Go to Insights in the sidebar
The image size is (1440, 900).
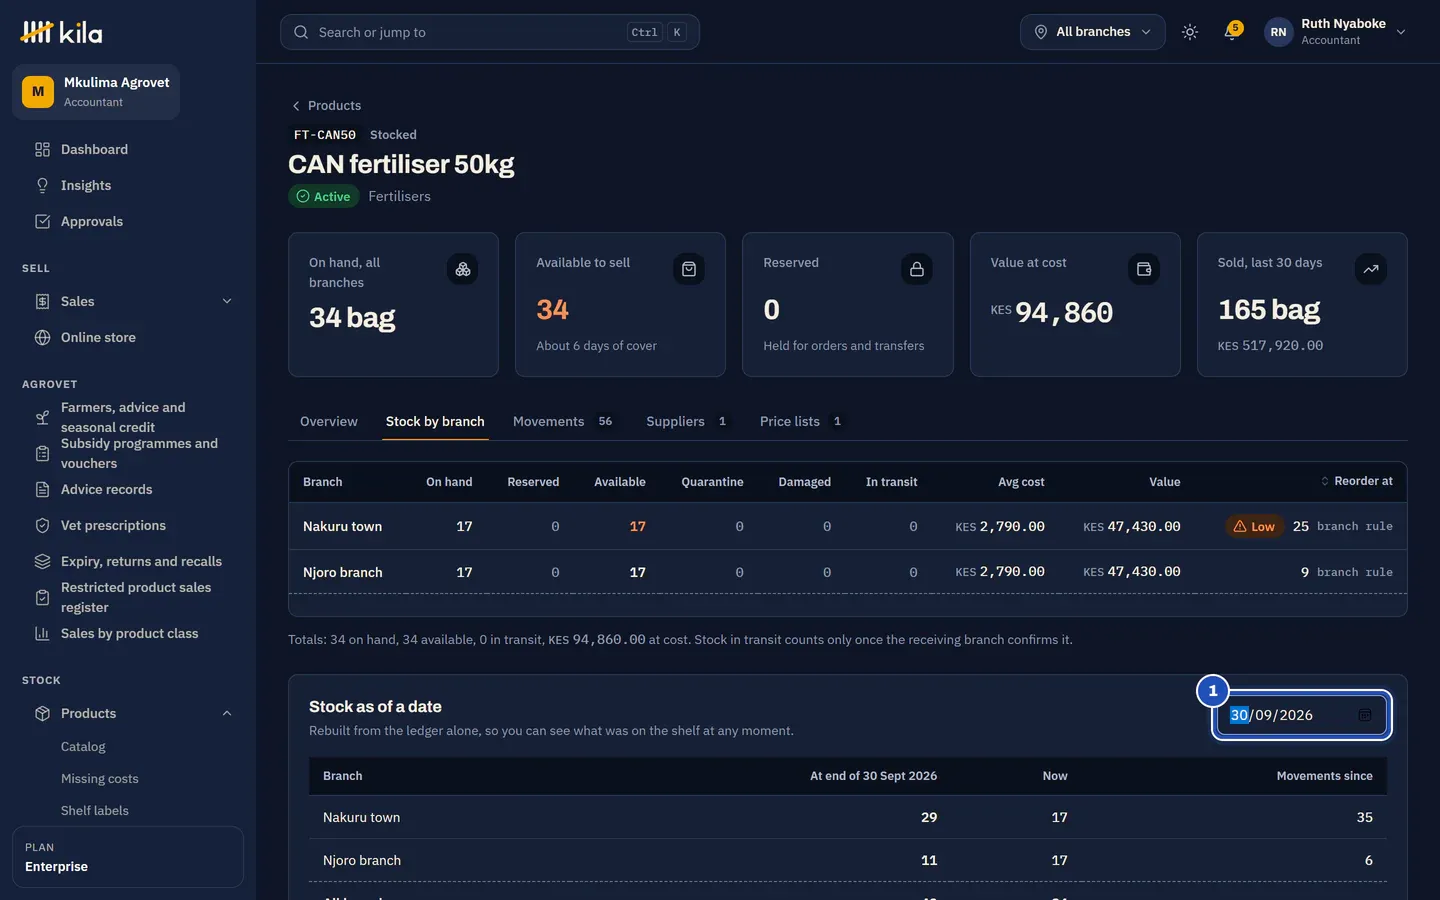tap(128, 186)
